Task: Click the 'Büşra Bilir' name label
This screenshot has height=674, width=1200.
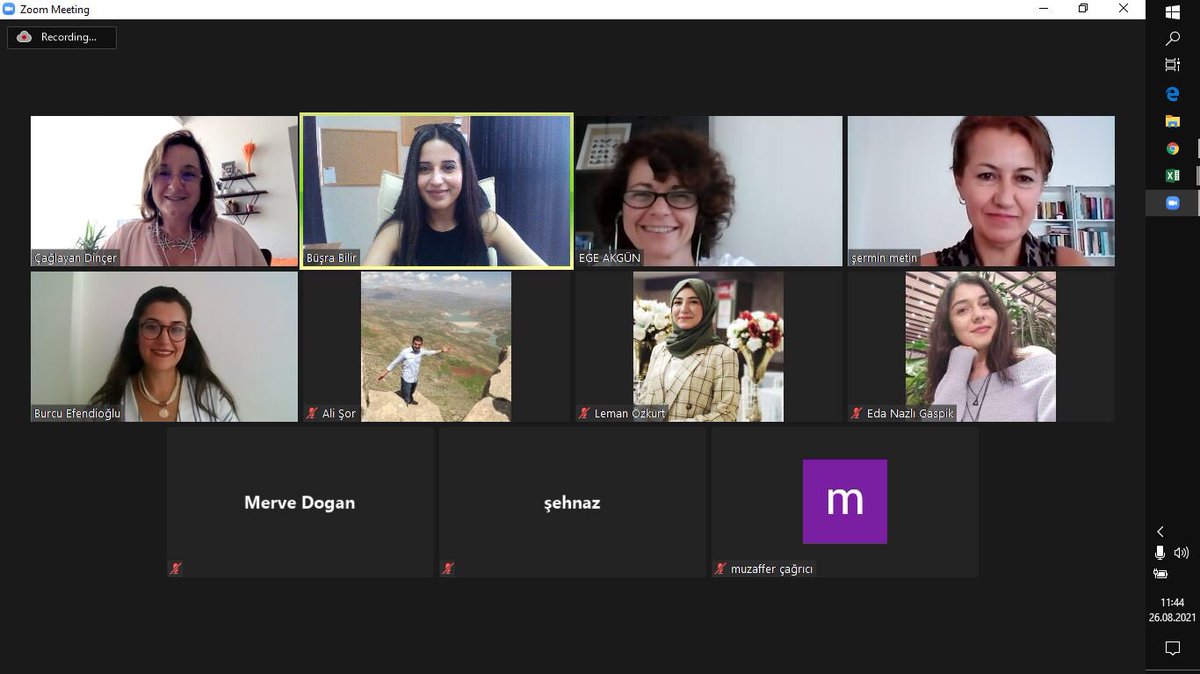Action: 332,258
